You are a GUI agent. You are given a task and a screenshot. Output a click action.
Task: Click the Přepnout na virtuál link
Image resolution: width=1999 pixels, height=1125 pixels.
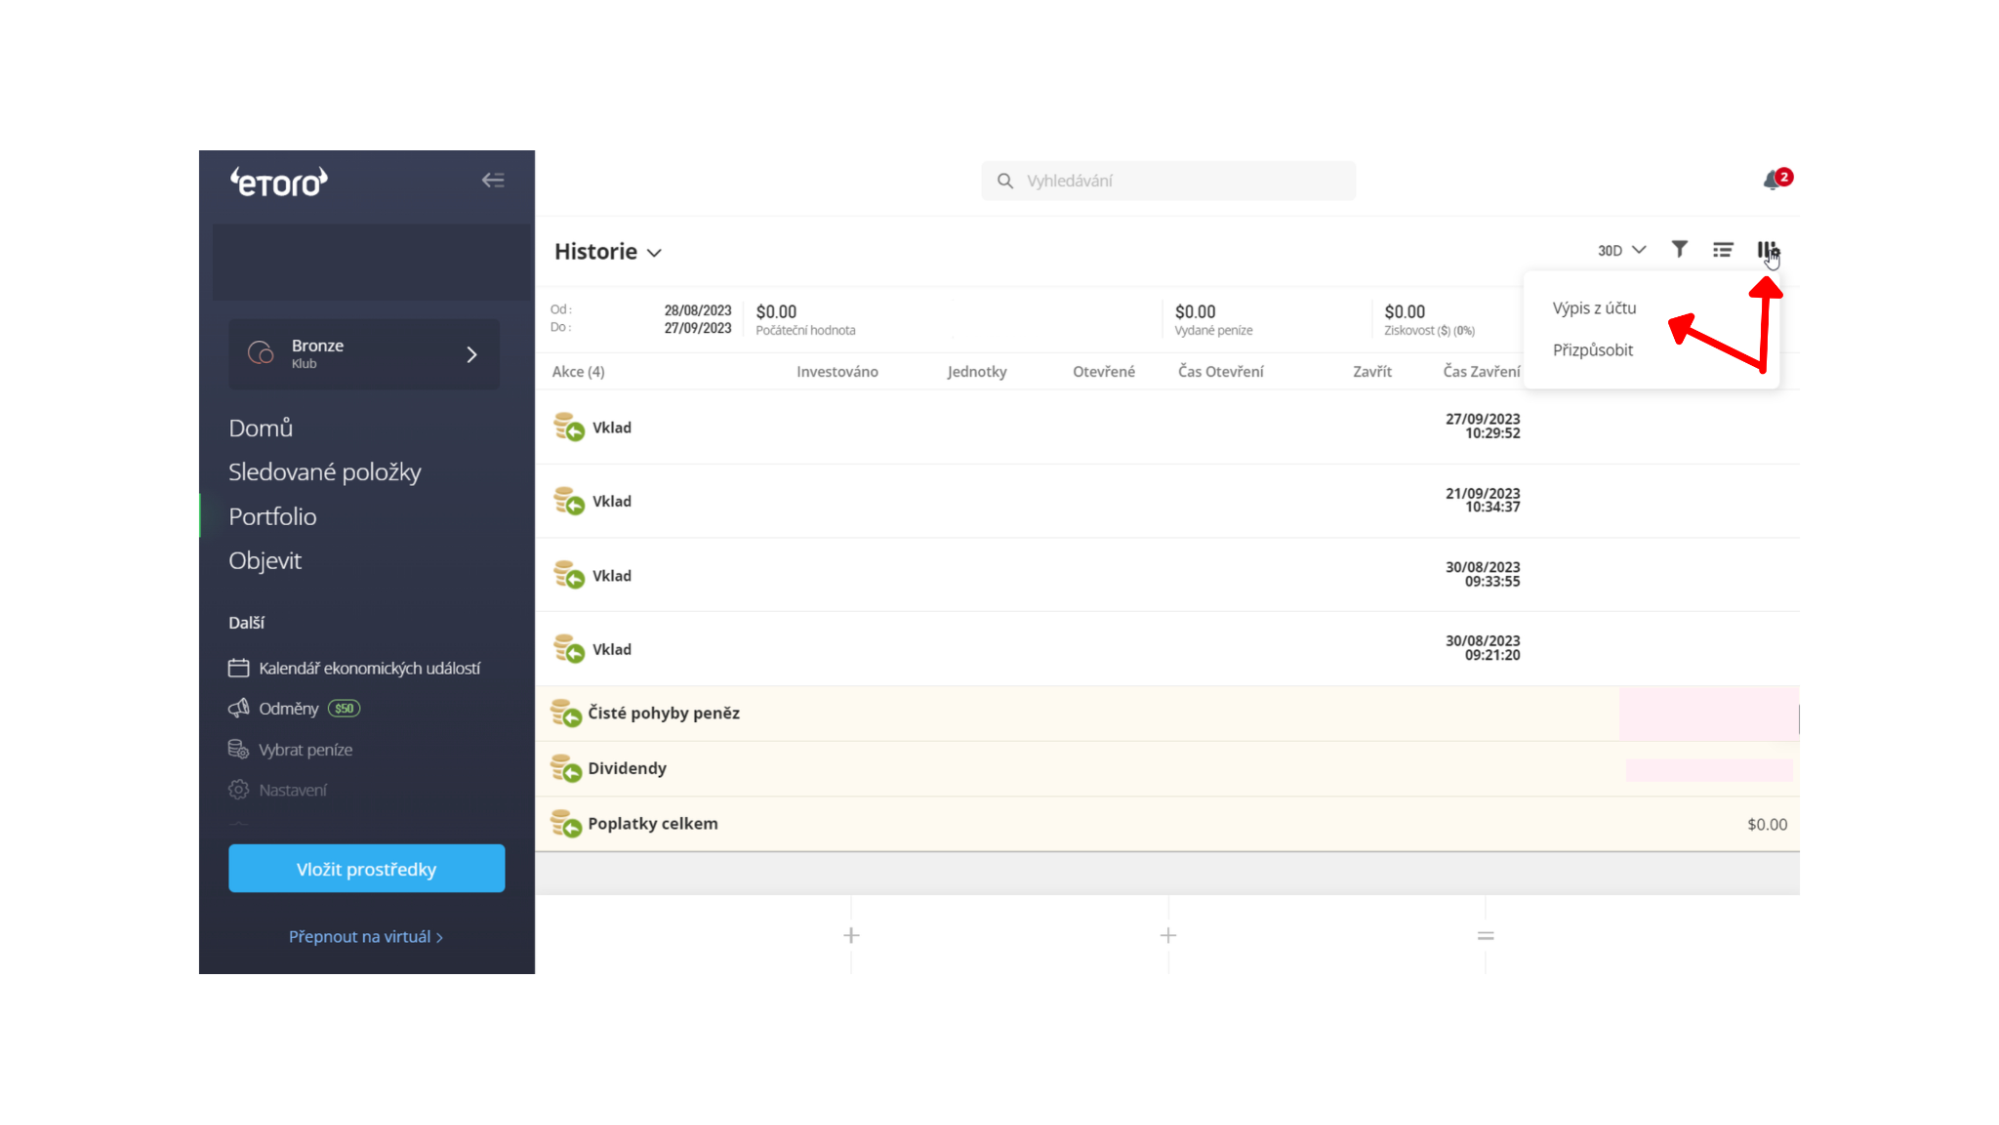(x=365, y=936)
